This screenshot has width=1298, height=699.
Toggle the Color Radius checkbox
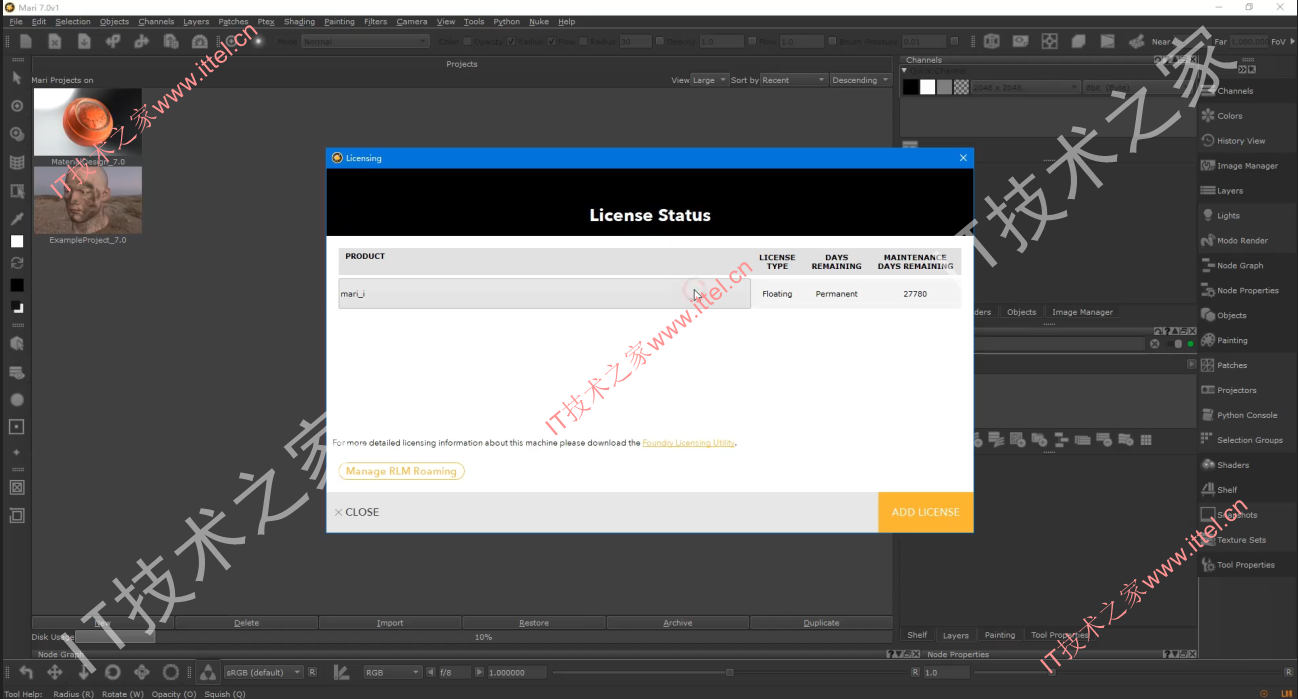click(511, 41)
